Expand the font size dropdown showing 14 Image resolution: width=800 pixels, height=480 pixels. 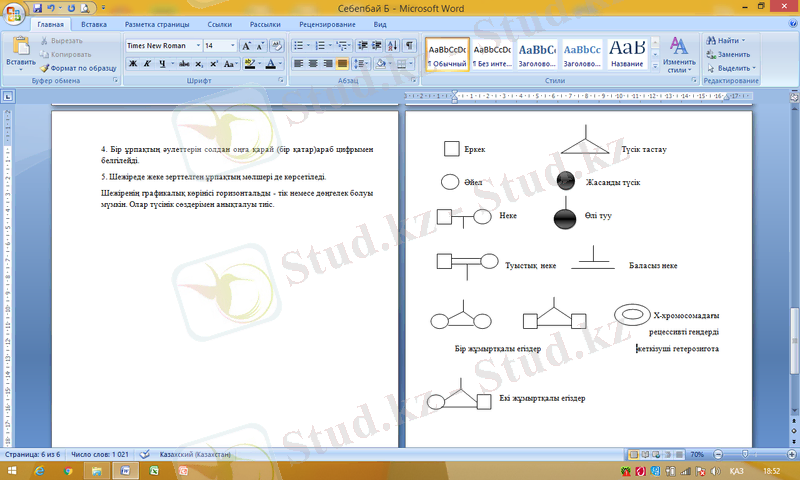click(x=233, y=45)
